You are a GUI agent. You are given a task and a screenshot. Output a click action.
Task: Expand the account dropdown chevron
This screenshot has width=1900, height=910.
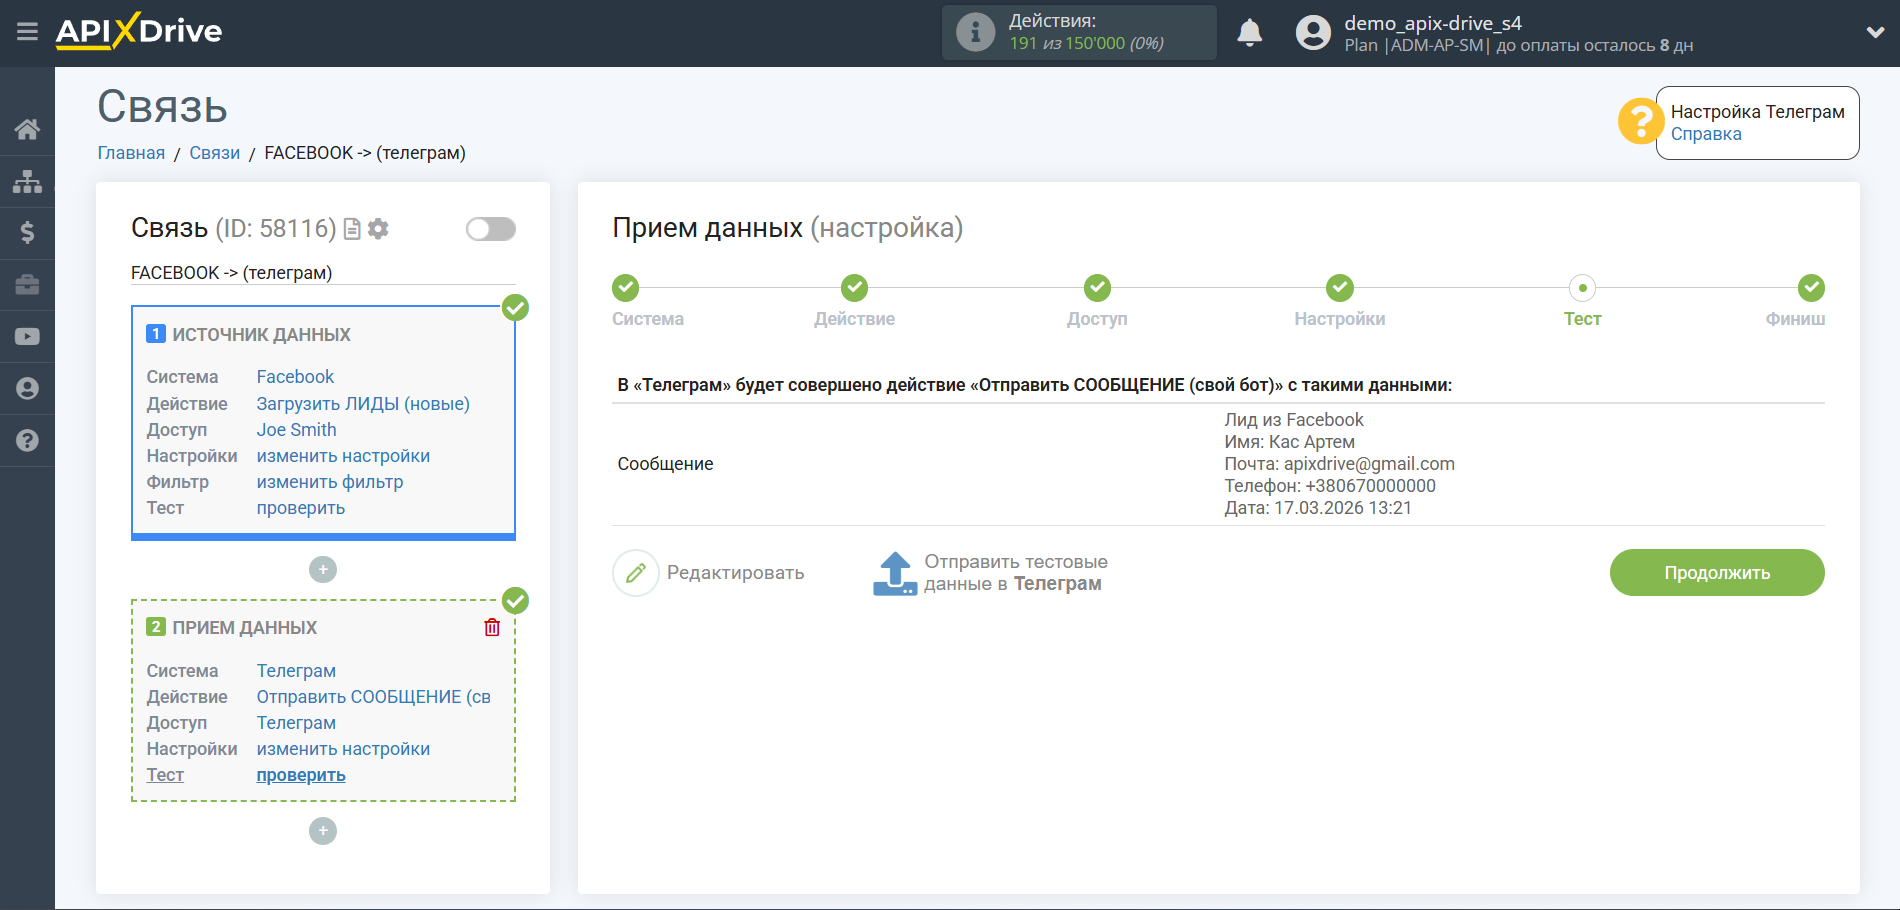pyautogui.click(x=1875, y=32)
